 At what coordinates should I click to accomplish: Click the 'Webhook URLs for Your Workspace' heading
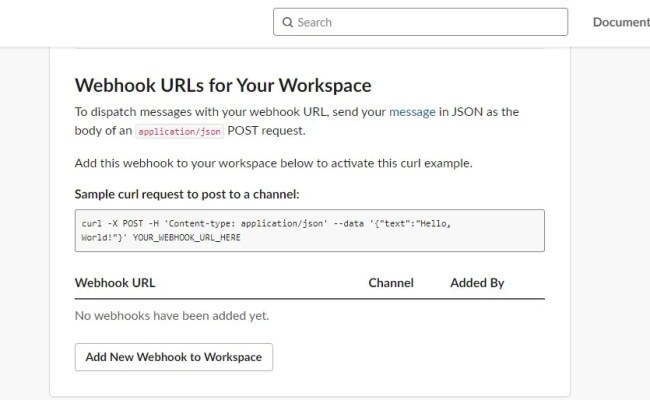tap(223, 85)
